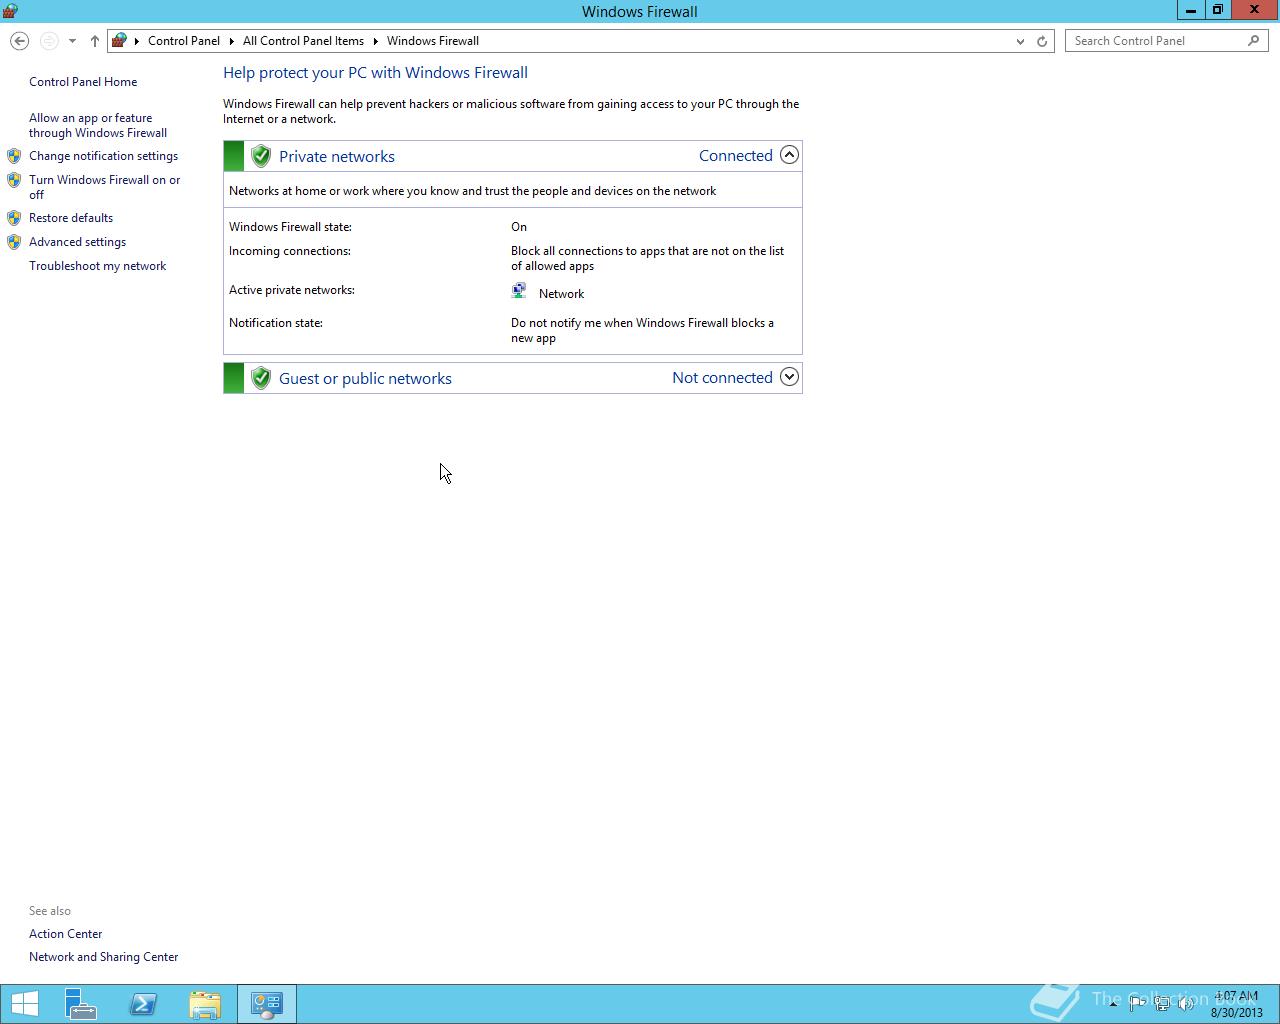Click the Windows Firewall breadcrumb
The width and height of the screenshot is (1280, 1024).
coord(433,41)
